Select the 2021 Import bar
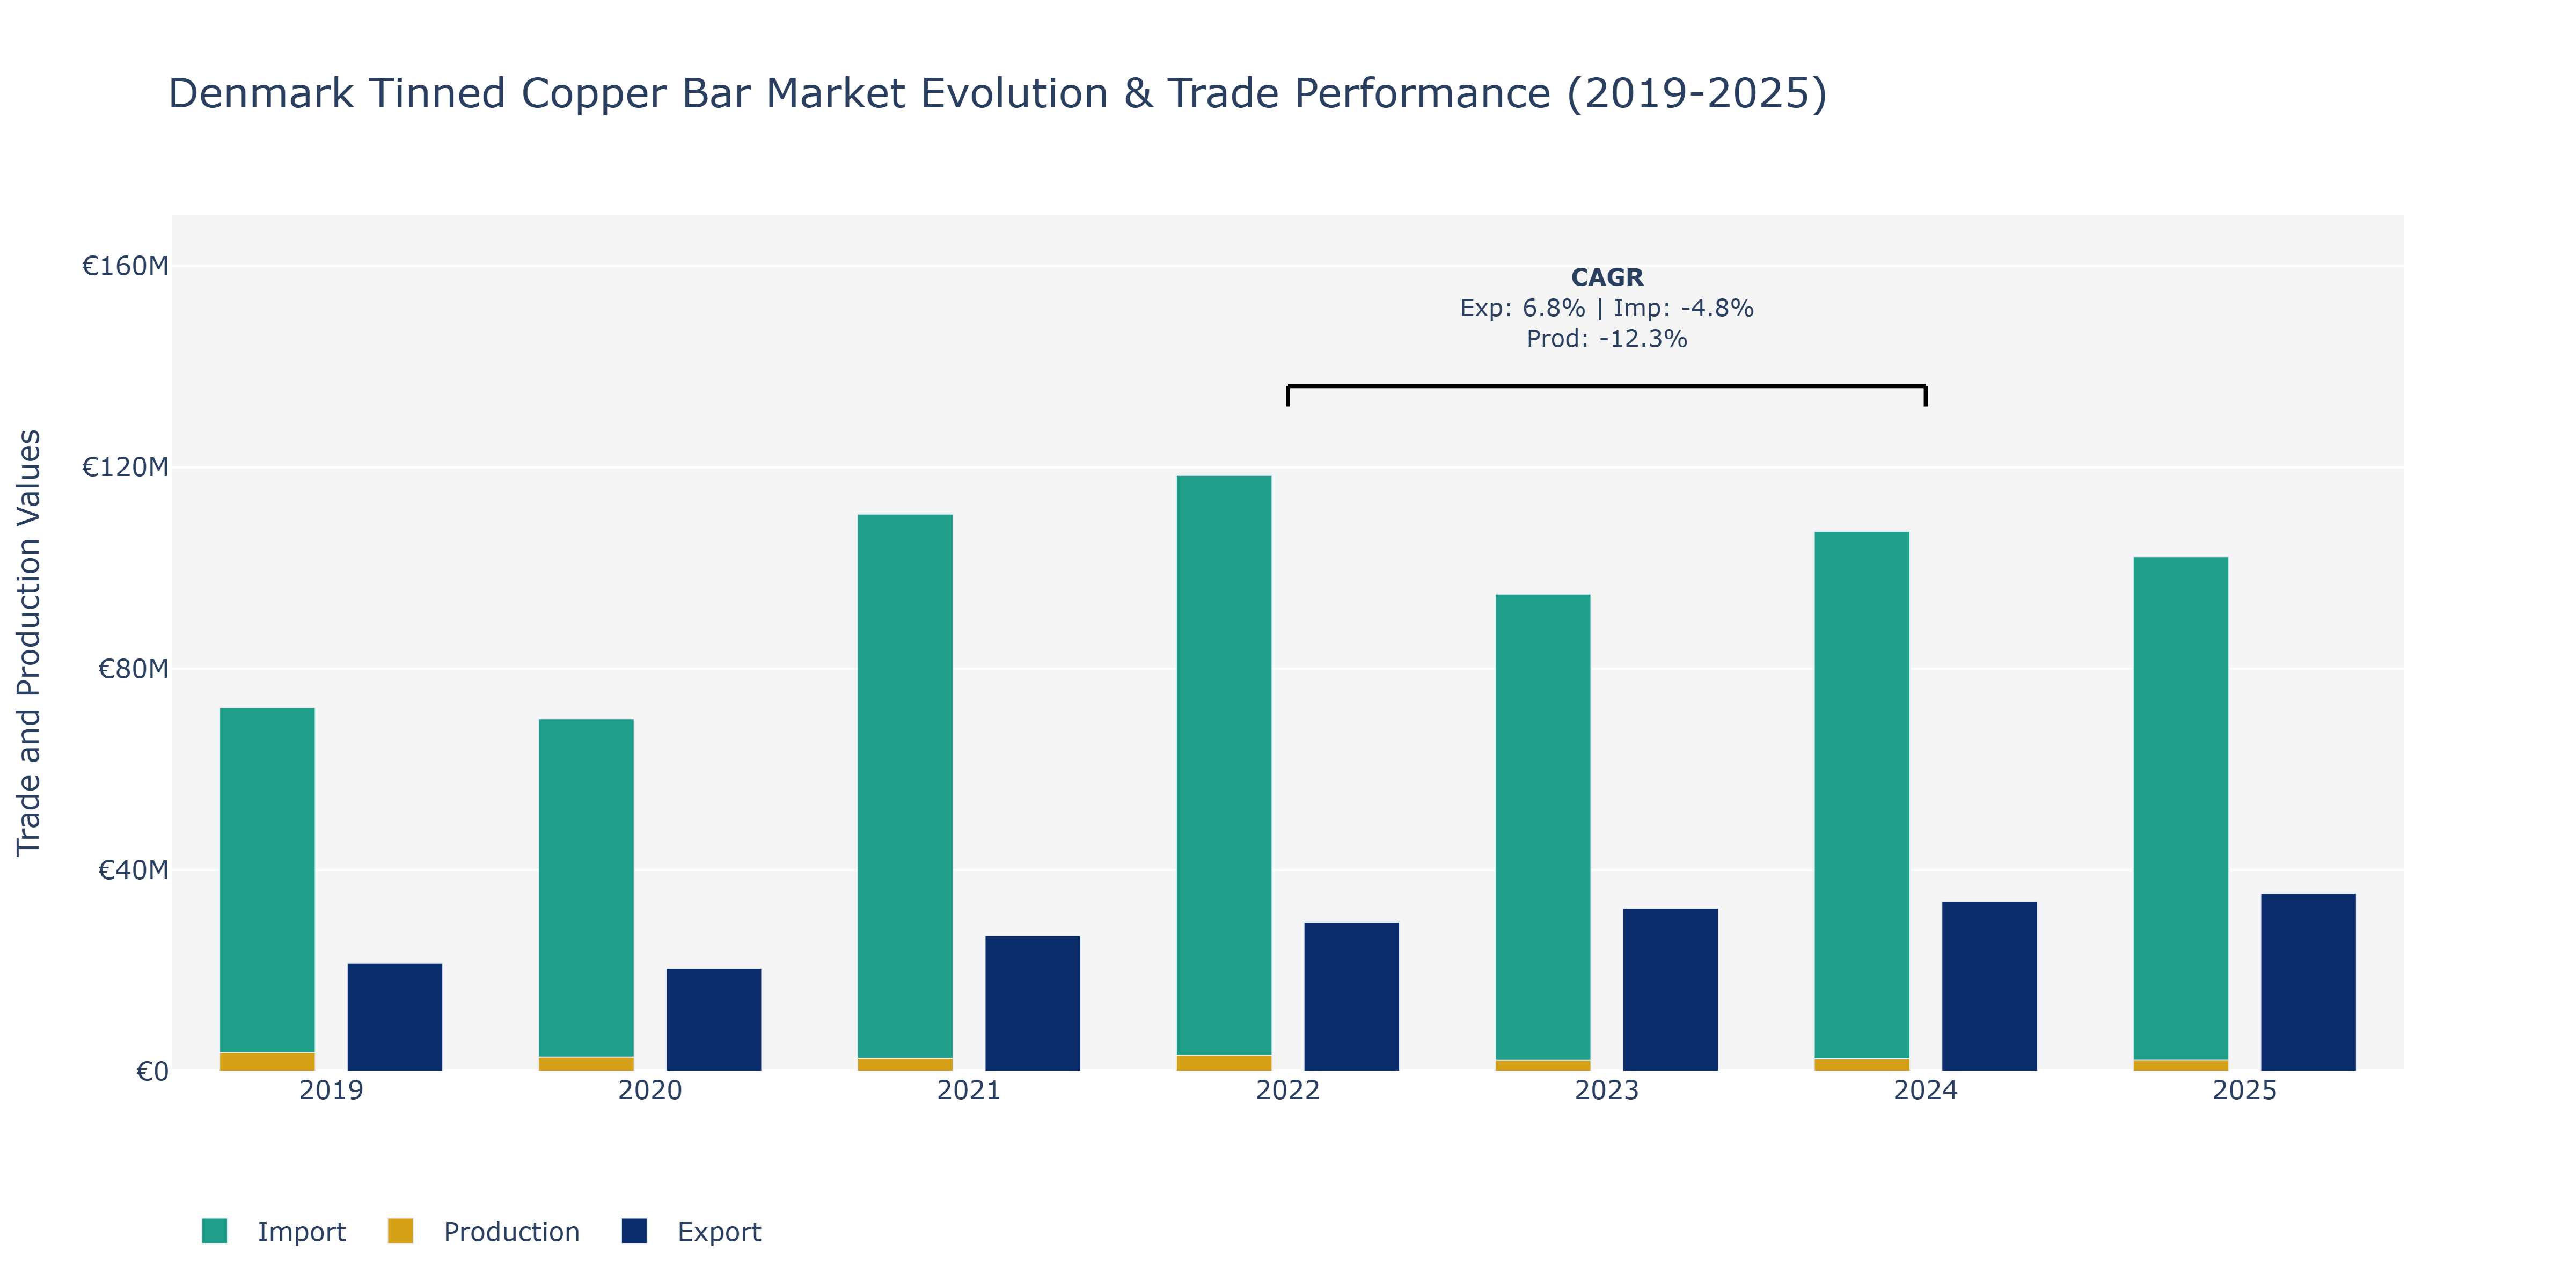Viewport: 2576px width, 1288px height. pos(905,786)
